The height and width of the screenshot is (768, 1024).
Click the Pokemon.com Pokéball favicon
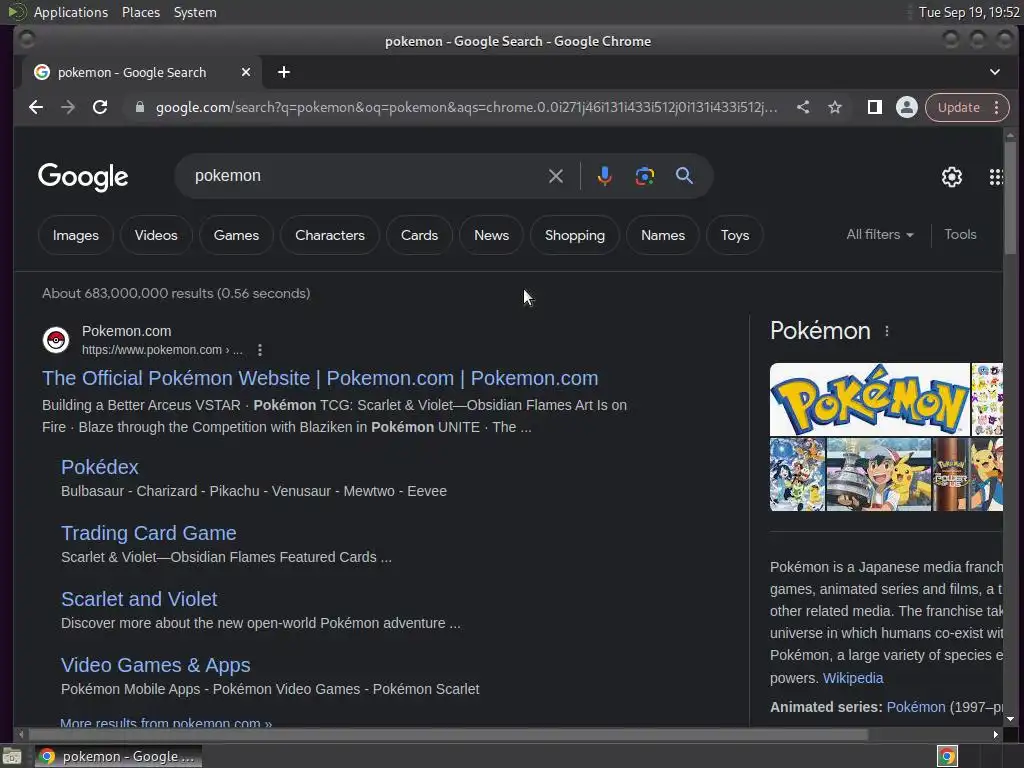(56, 340)
